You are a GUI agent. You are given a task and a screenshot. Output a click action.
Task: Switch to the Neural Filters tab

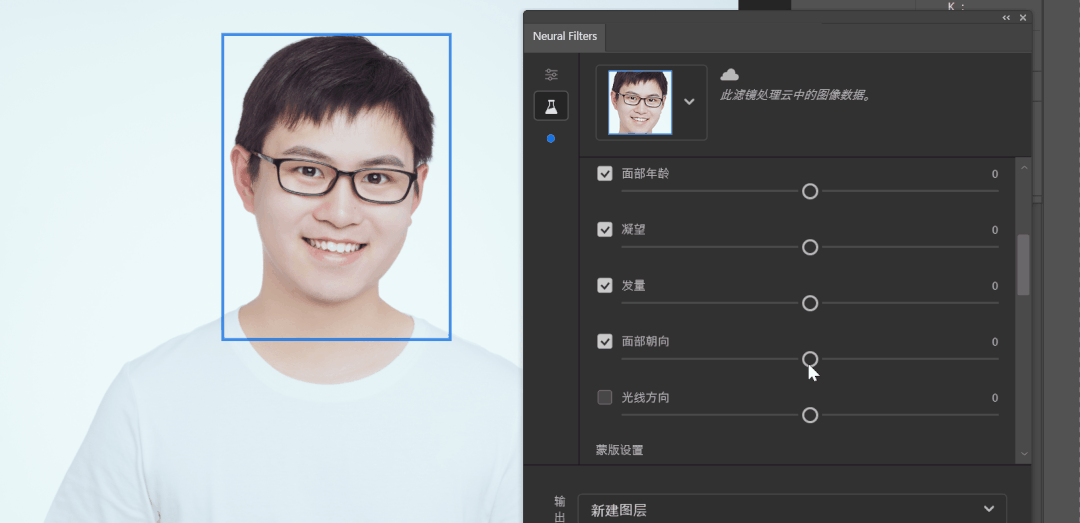click(x=565, y=37)
